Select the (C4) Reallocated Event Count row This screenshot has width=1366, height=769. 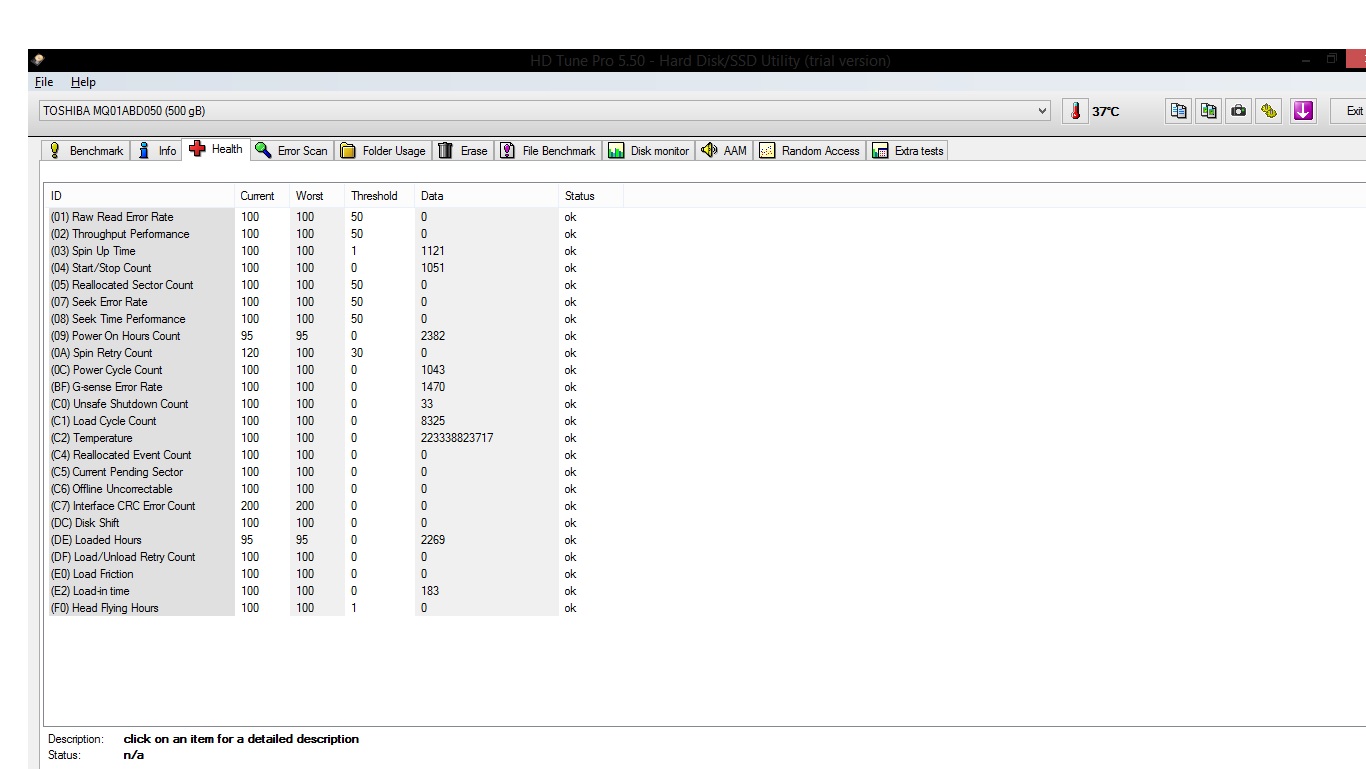coord(335,455)
